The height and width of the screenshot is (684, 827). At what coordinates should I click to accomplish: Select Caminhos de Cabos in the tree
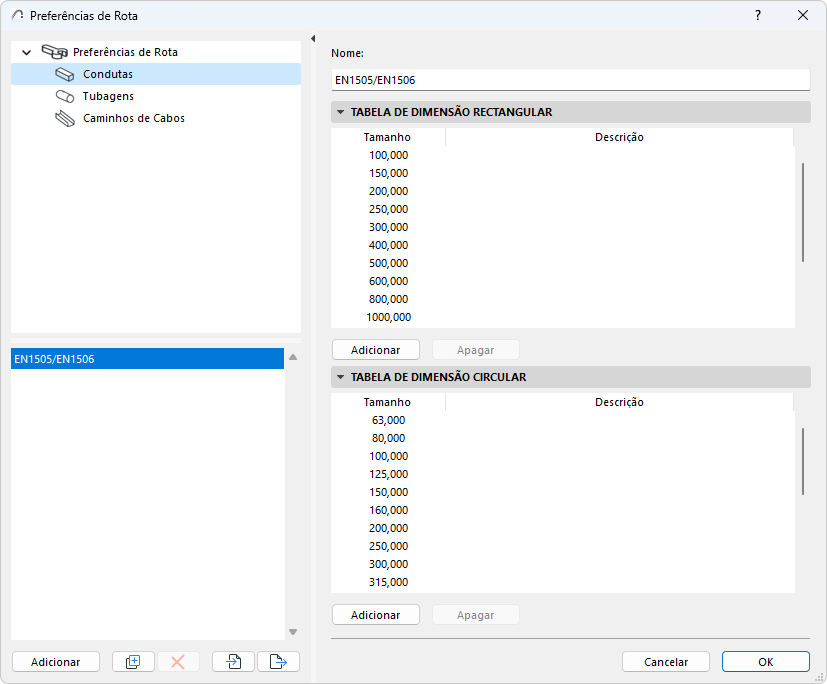pyautogui.click(x=133, y=118)
